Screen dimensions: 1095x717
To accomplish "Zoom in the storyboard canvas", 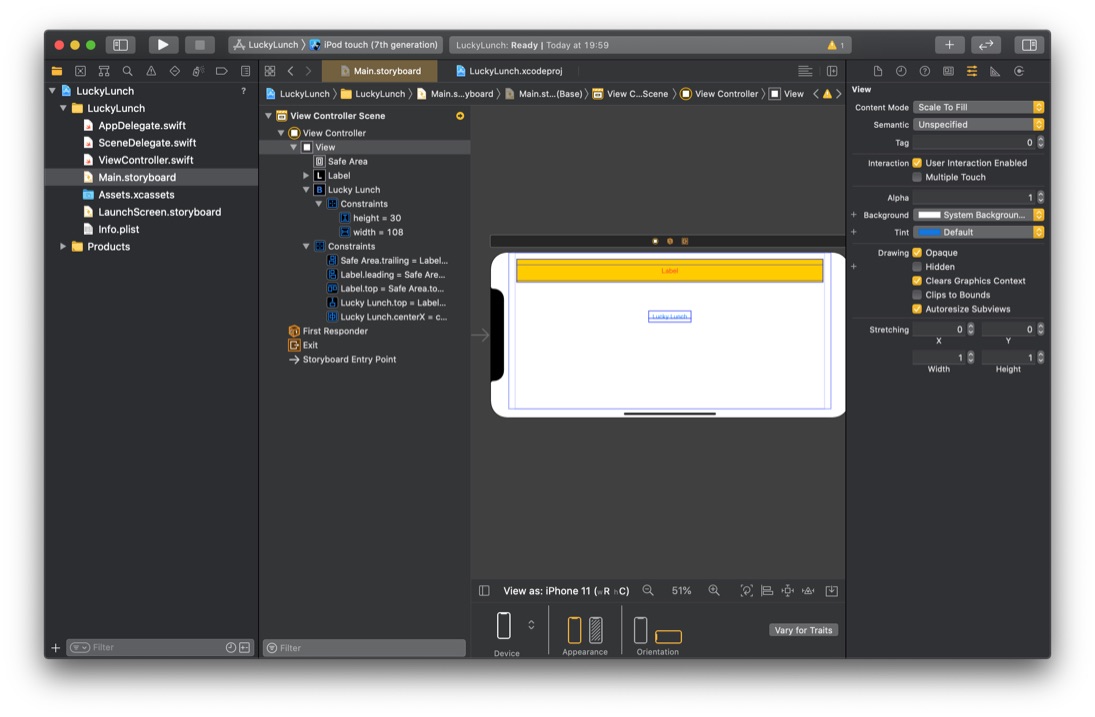I will click(714, 591).
